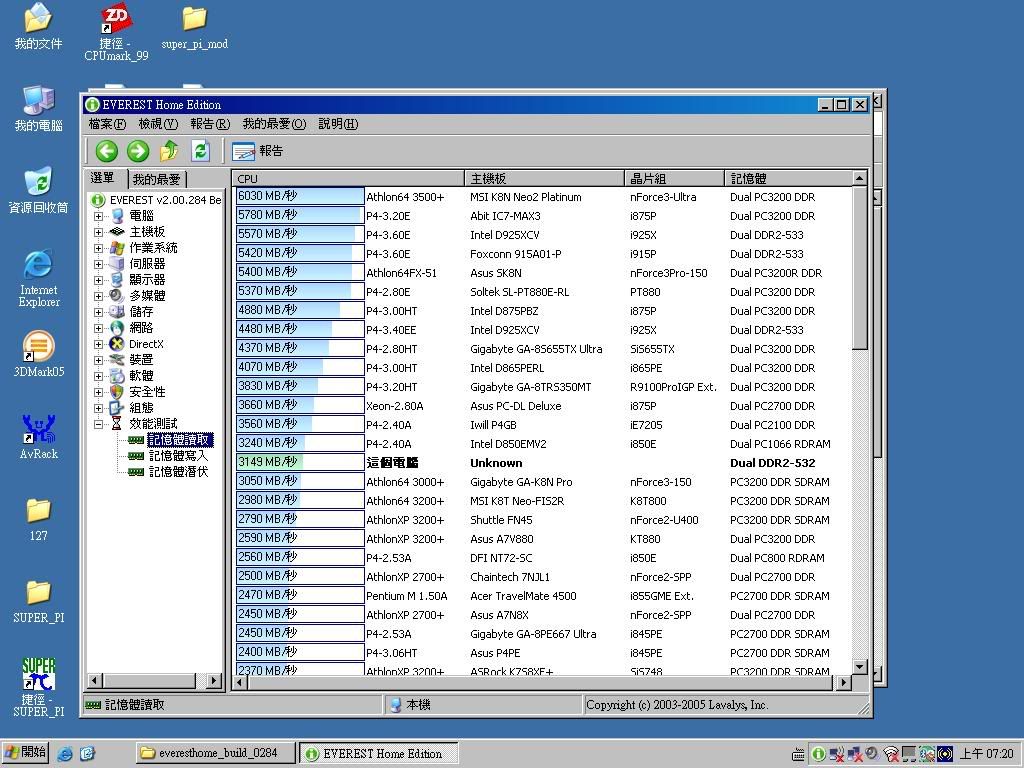The image size is (1024, 768).
Task: Expand the DirectX tree node
Action: (98, 344)
